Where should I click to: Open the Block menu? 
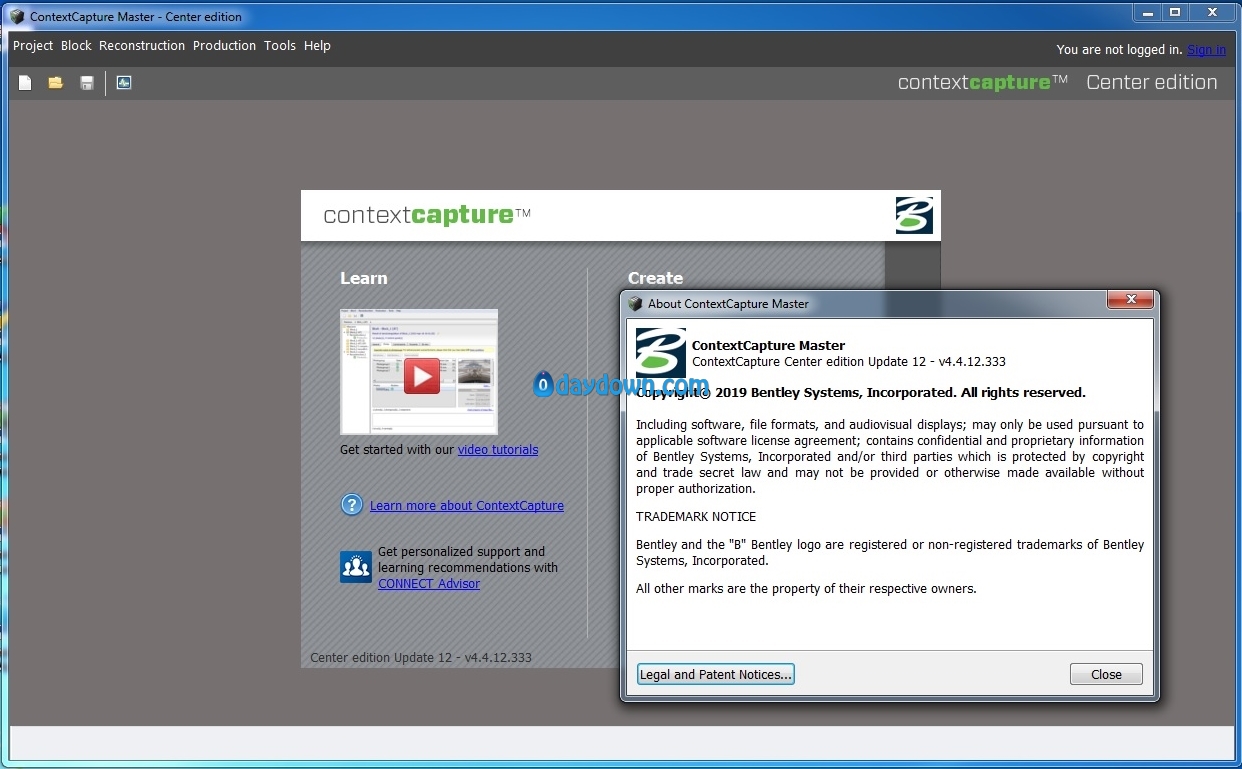pos(76,46)
